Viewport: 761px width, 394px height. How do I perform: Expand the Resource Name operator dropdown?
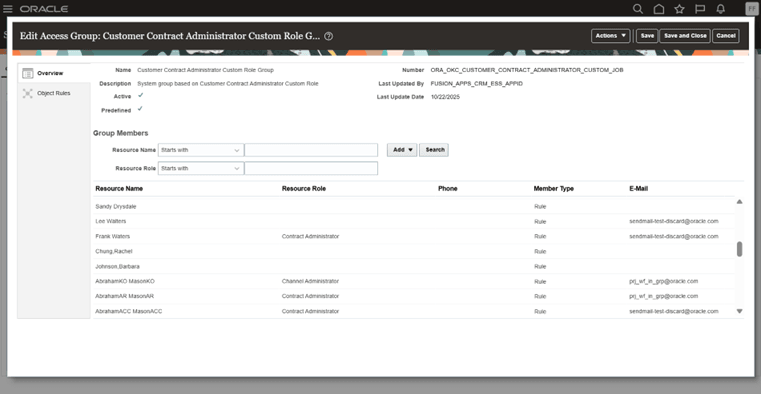pyautogui.click(x=200, y=150)
